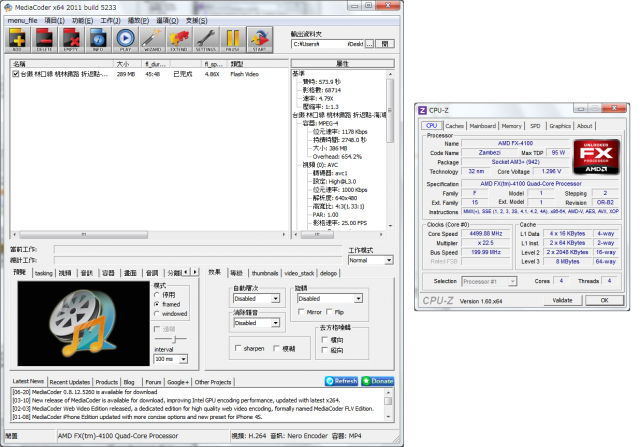Image resolution: width=640 pixels, height=447 pixels.
Task: Enable the Flip checkbox
Action: (x=329, y=312)
